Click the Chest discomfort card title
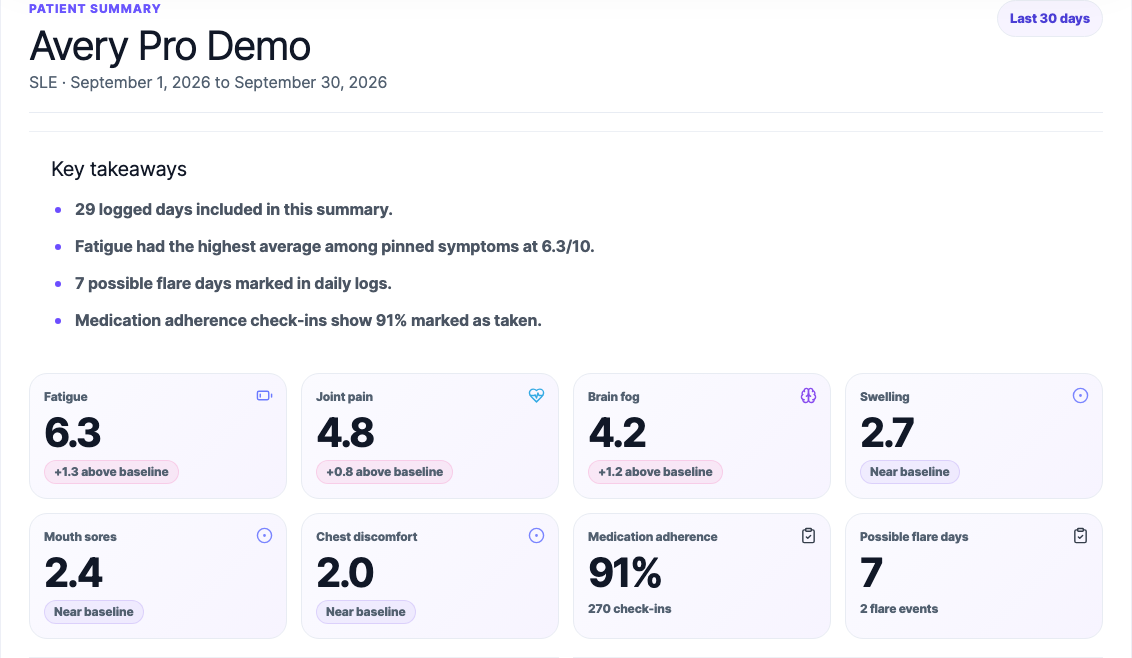This screenshot has height=658, width=1132. pyautogui.click(x=367, y=537)
